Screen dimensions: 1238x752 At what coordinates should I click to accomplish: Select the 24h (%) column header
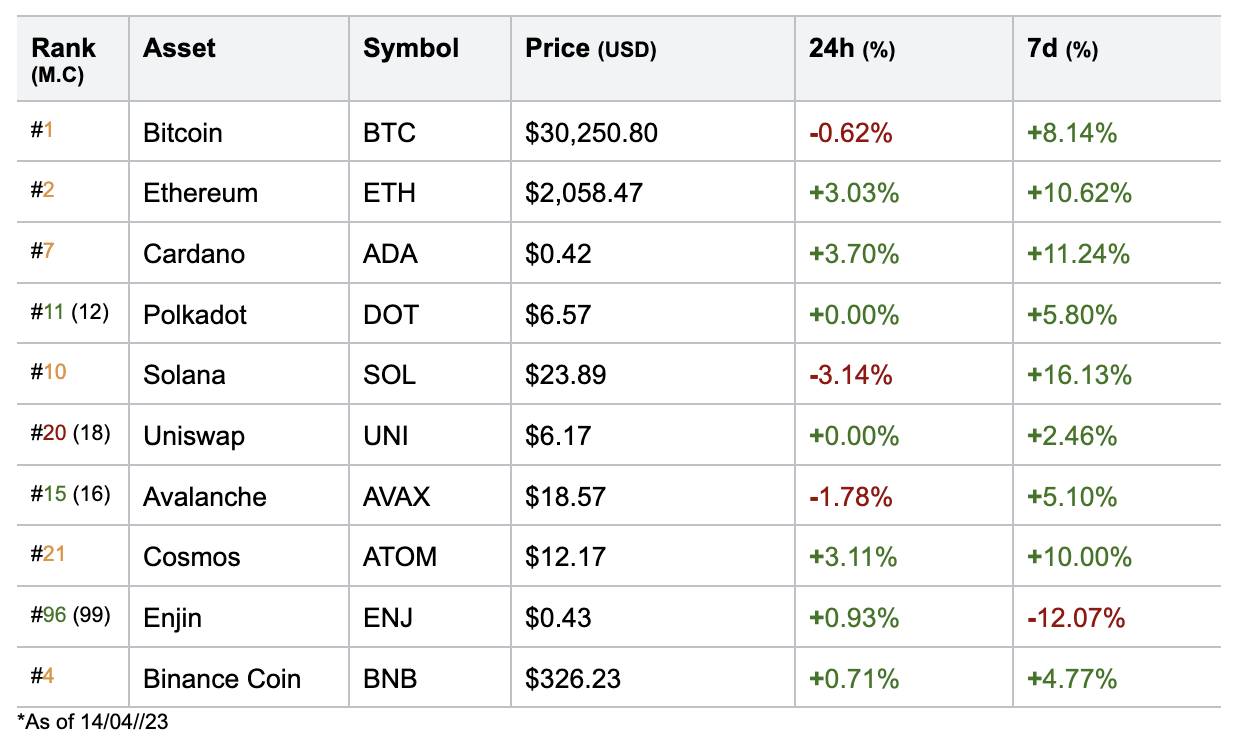(851, 49)
